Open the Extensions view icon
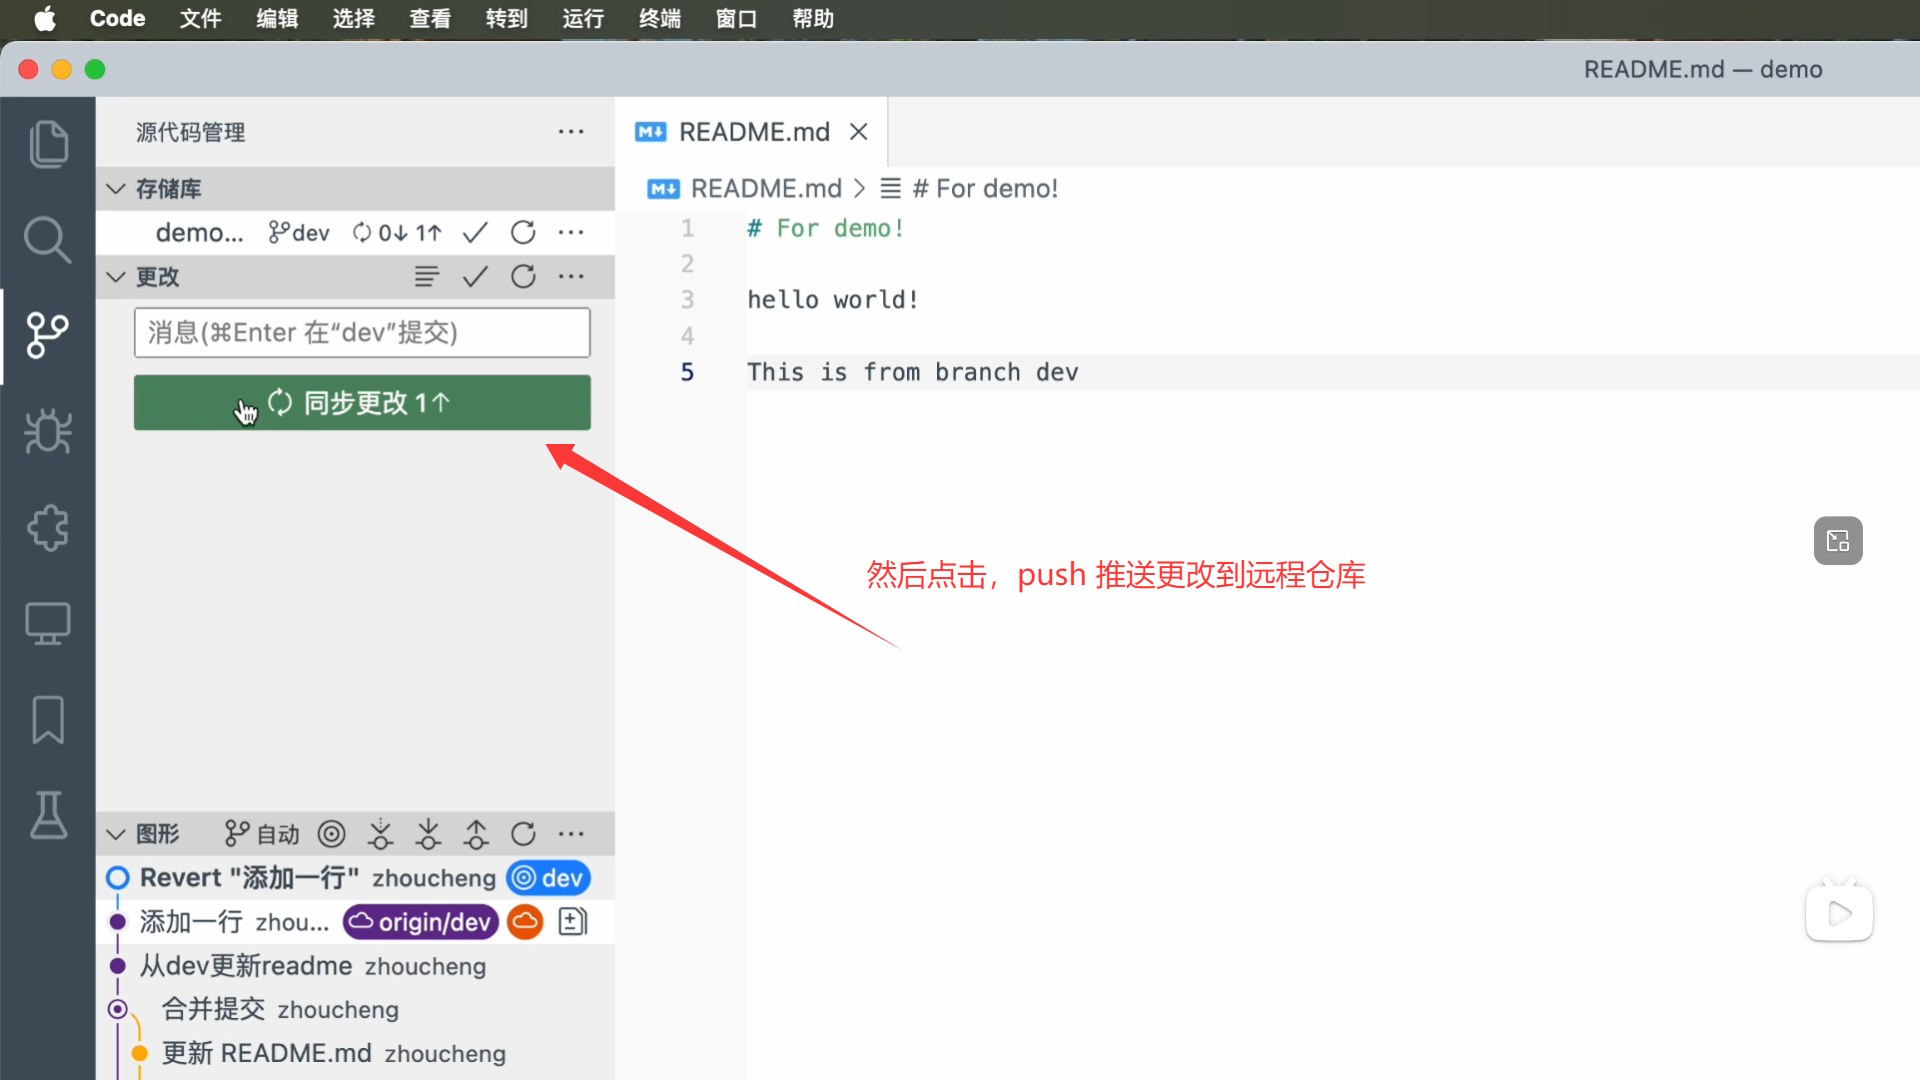Image resolution: width=1920 pixels, height=1080 pixels. (48, 528)
